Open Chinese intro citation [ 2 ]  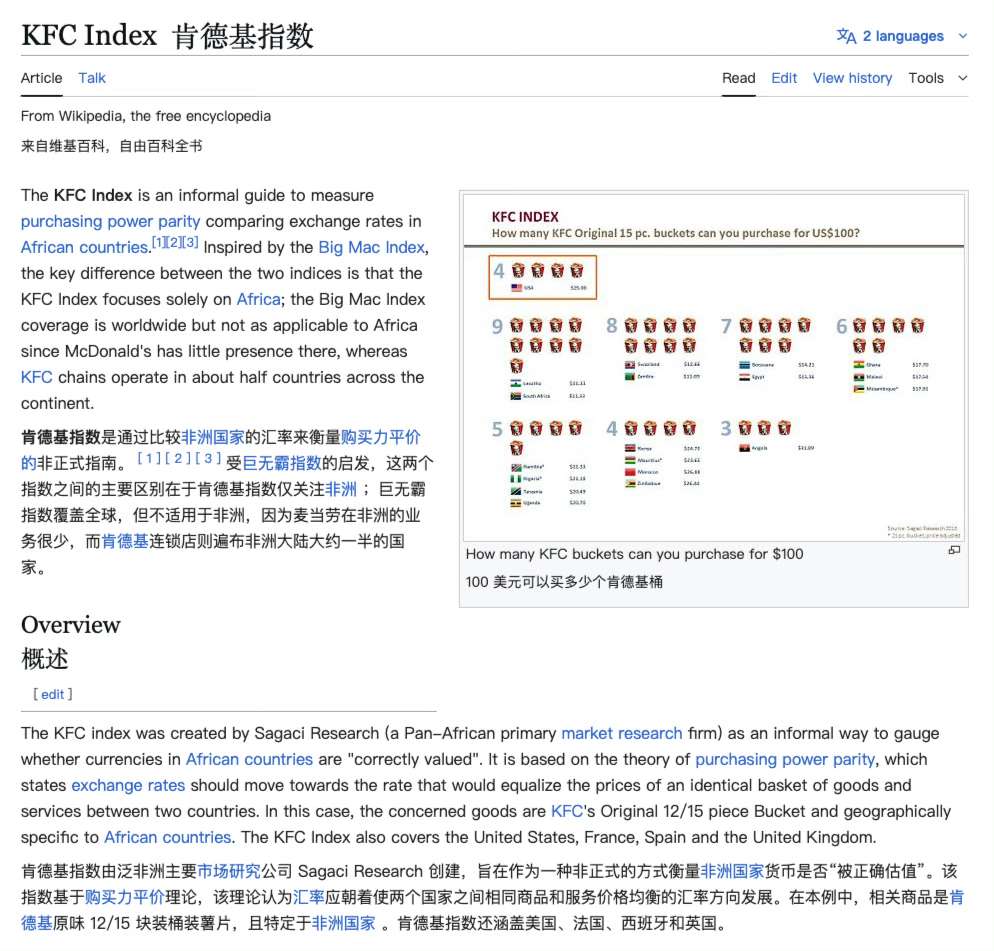click(178, 458)
